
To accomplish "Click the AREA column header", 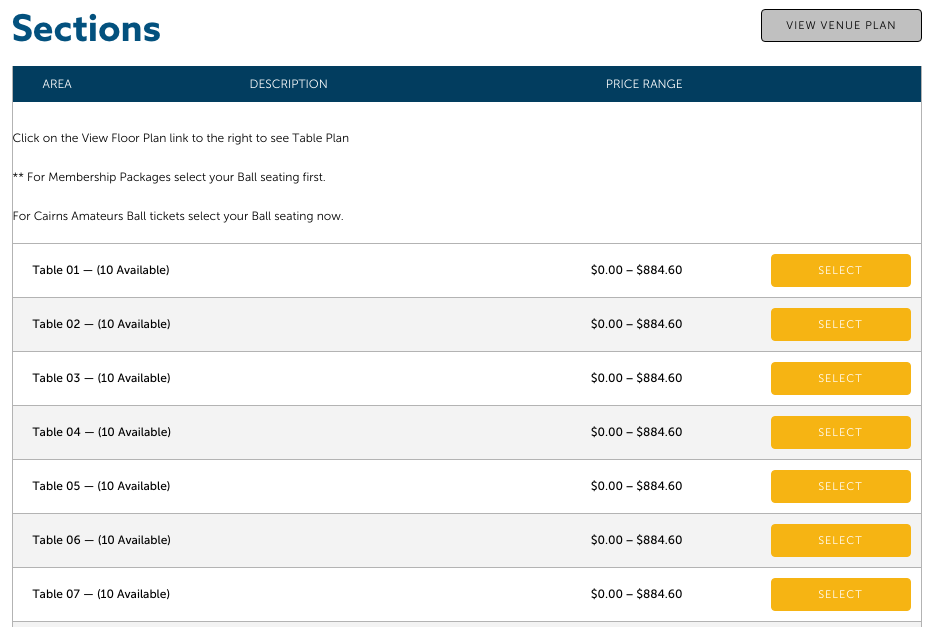I will (57, 84).
